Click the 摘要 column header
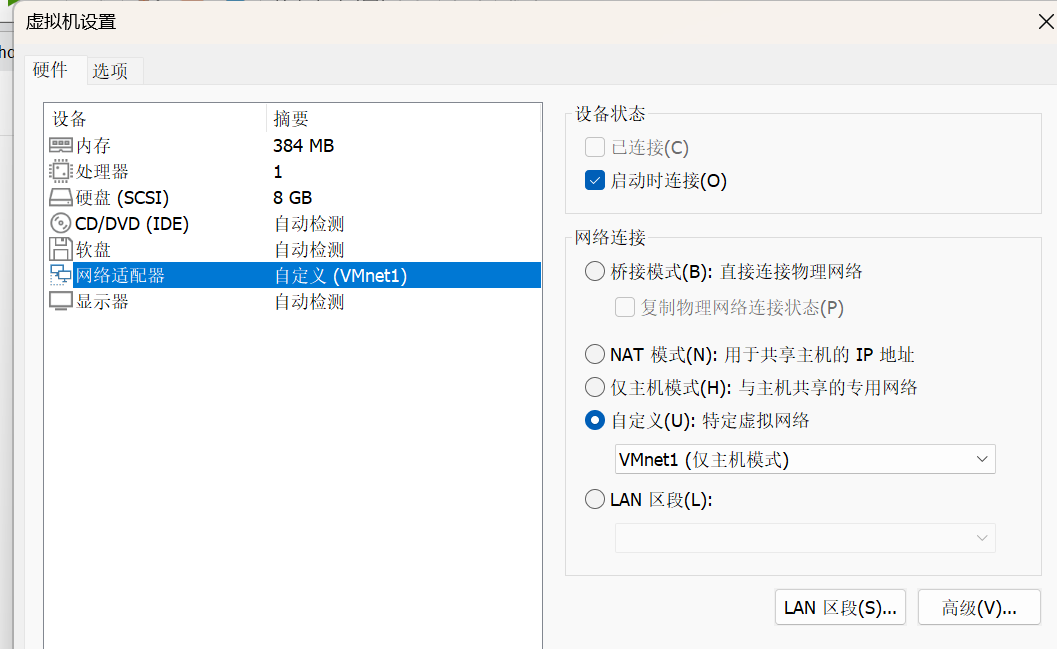The height and width of the screenshot is (649, 1057). point(292,119)
